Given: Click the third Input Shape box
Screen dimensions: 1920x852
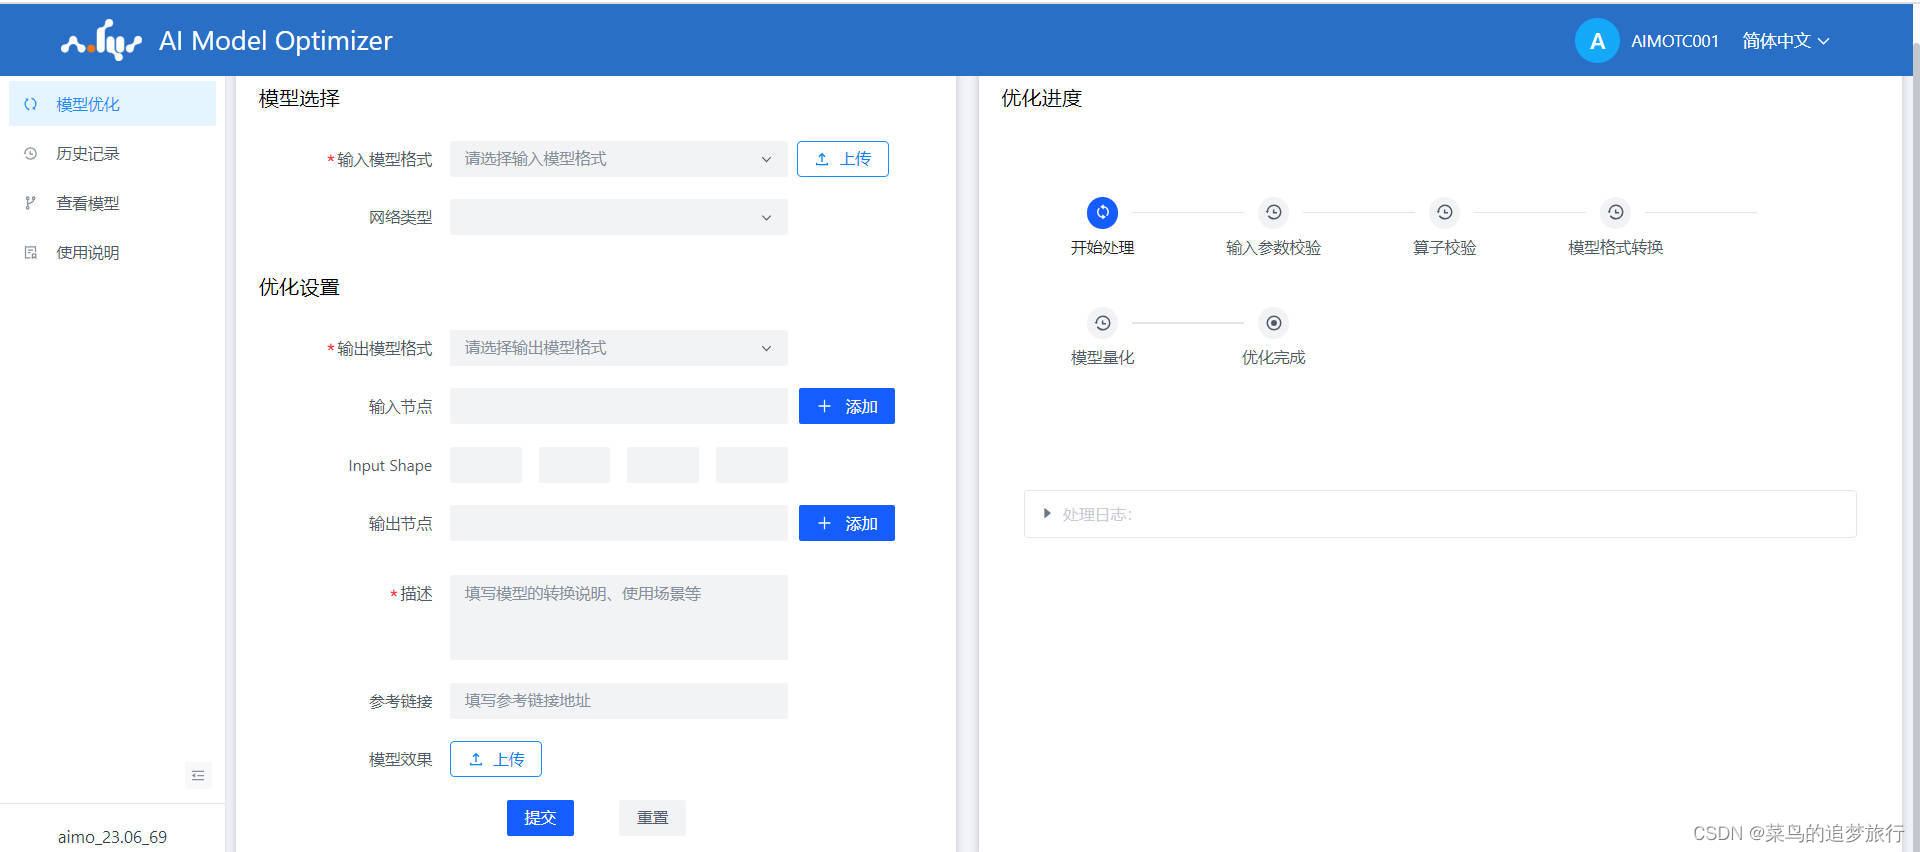Looking at the screenshot, I should click(x=663, y=465).
